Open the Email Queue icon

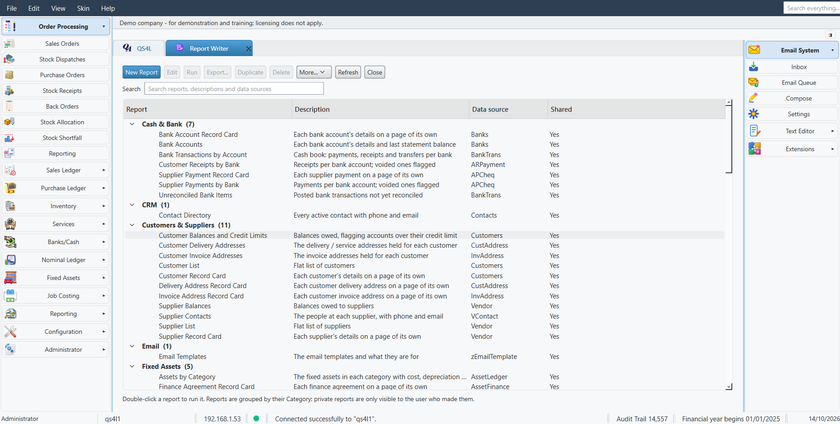754,83
